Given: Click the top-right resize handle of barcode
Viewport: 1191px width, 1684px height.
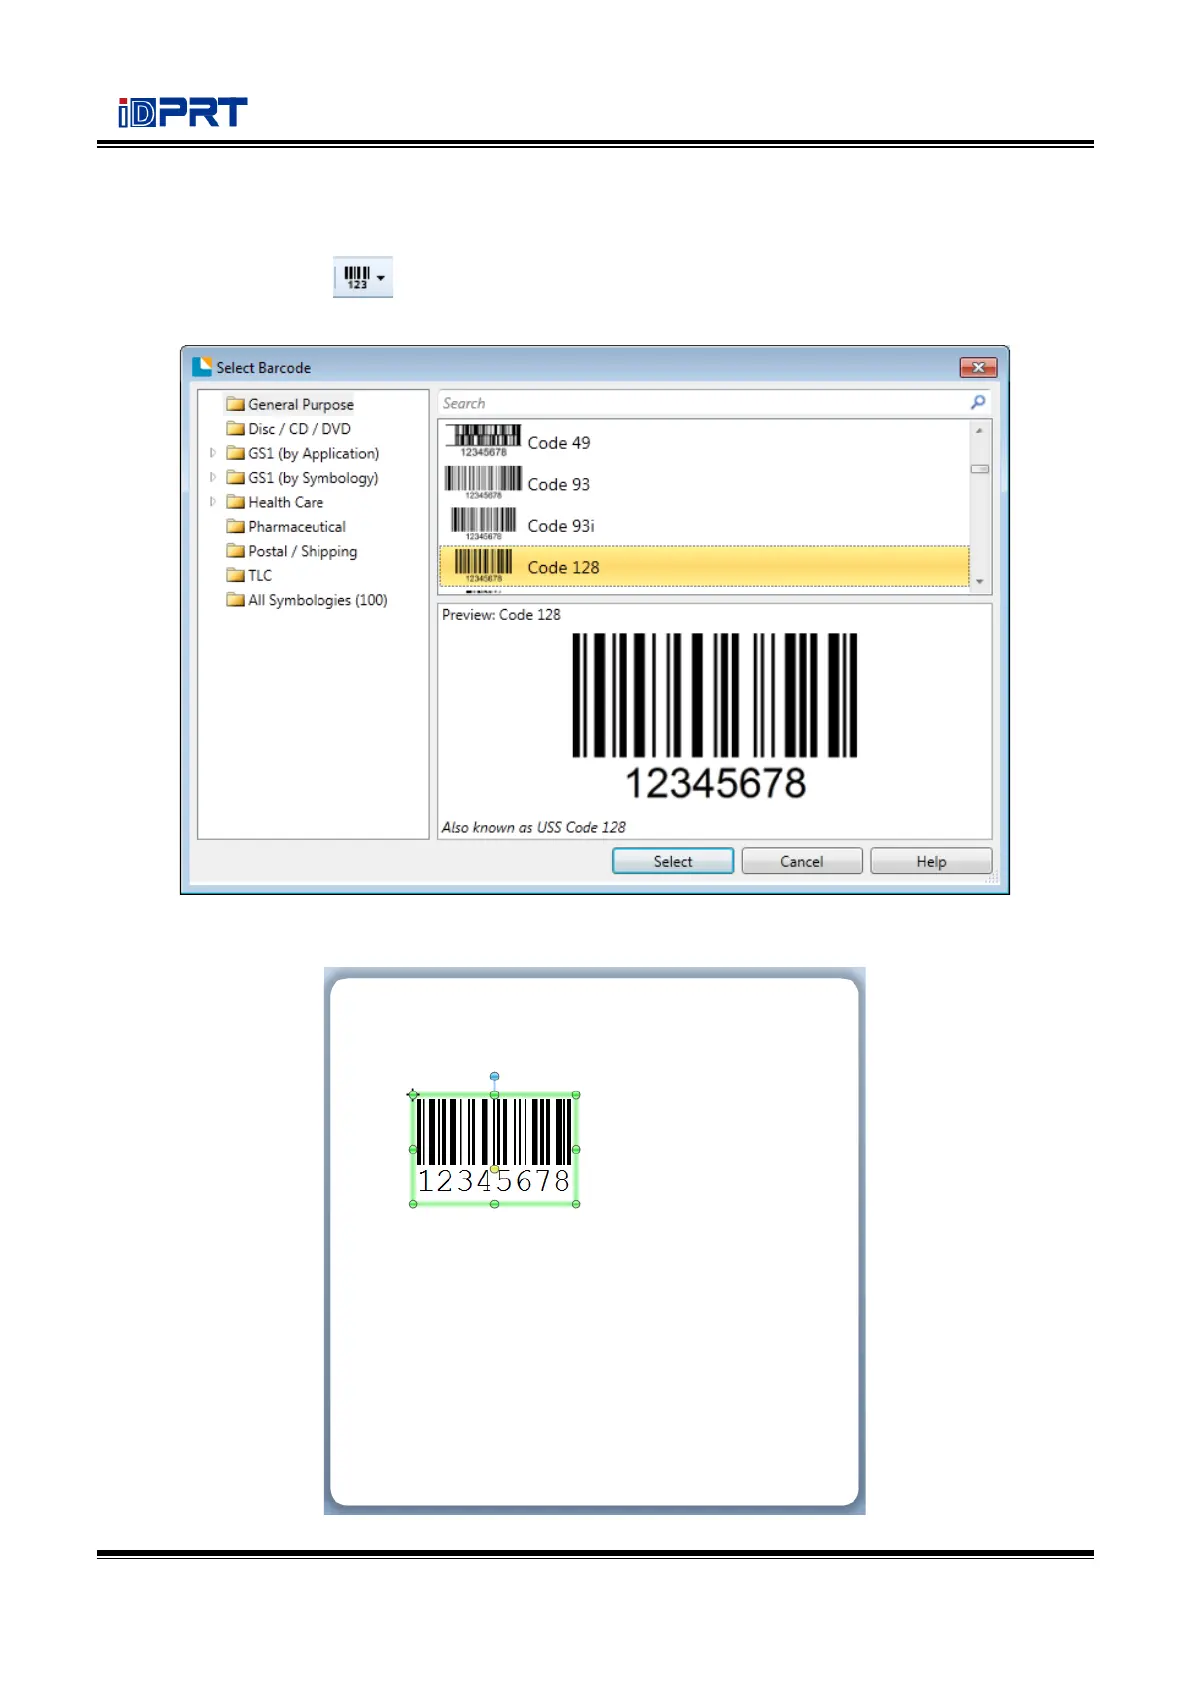Looking at the screenshot, I should point(576,1096).
